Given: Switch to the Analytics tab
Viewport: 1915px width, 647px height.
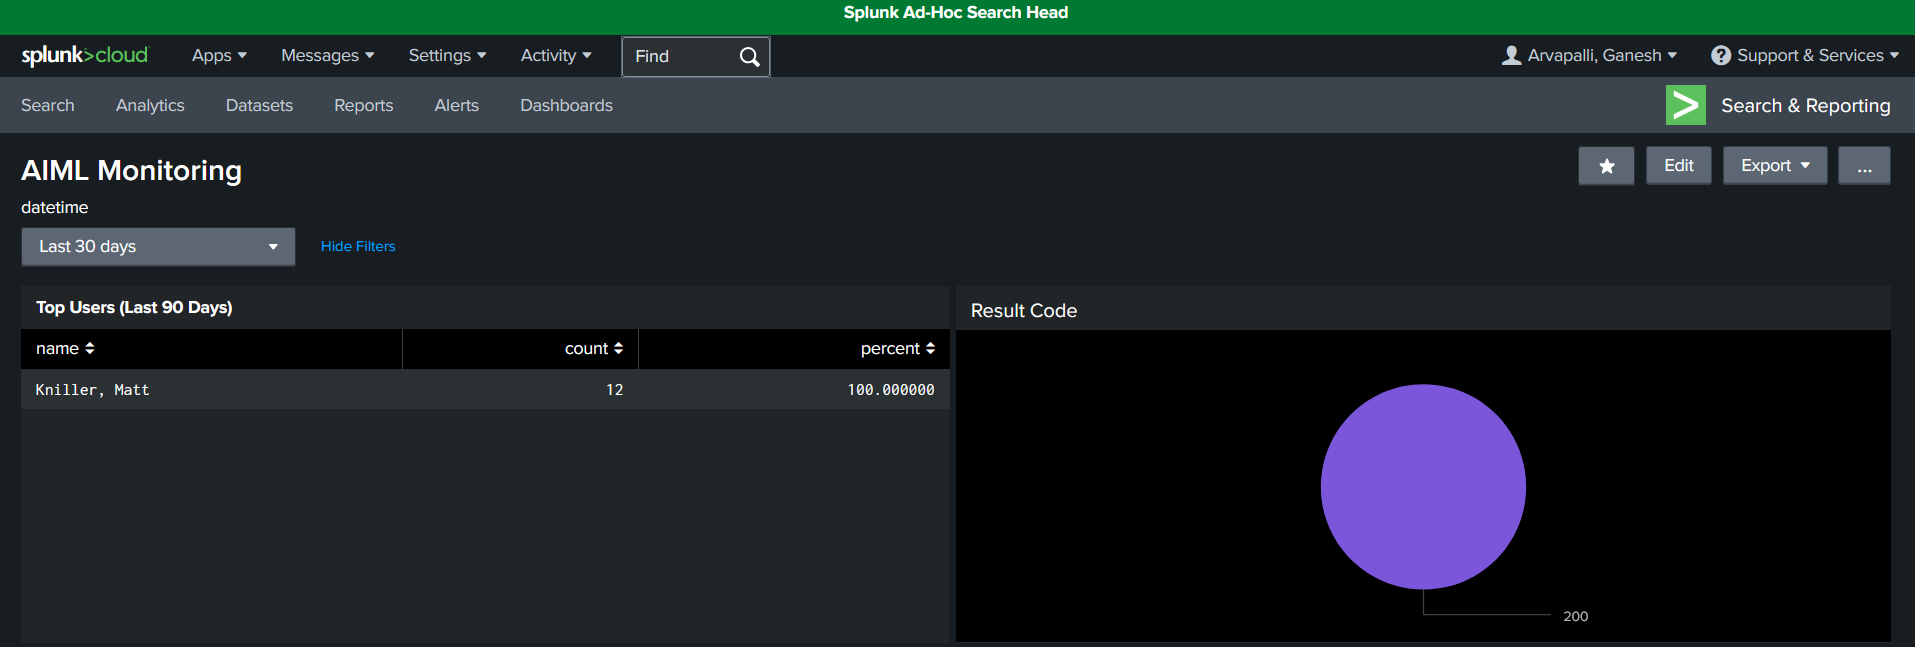Looking at the screenshot, I should [150, 105].
